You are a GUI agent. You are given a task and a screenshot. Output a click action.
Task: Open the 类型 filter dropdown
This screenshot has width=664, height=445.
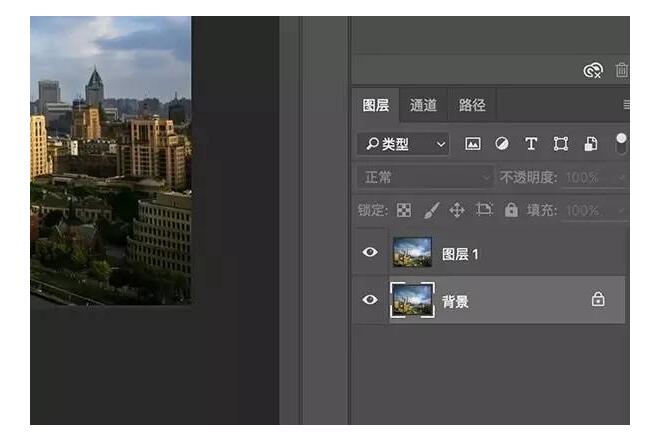click(x=403, y=144)
